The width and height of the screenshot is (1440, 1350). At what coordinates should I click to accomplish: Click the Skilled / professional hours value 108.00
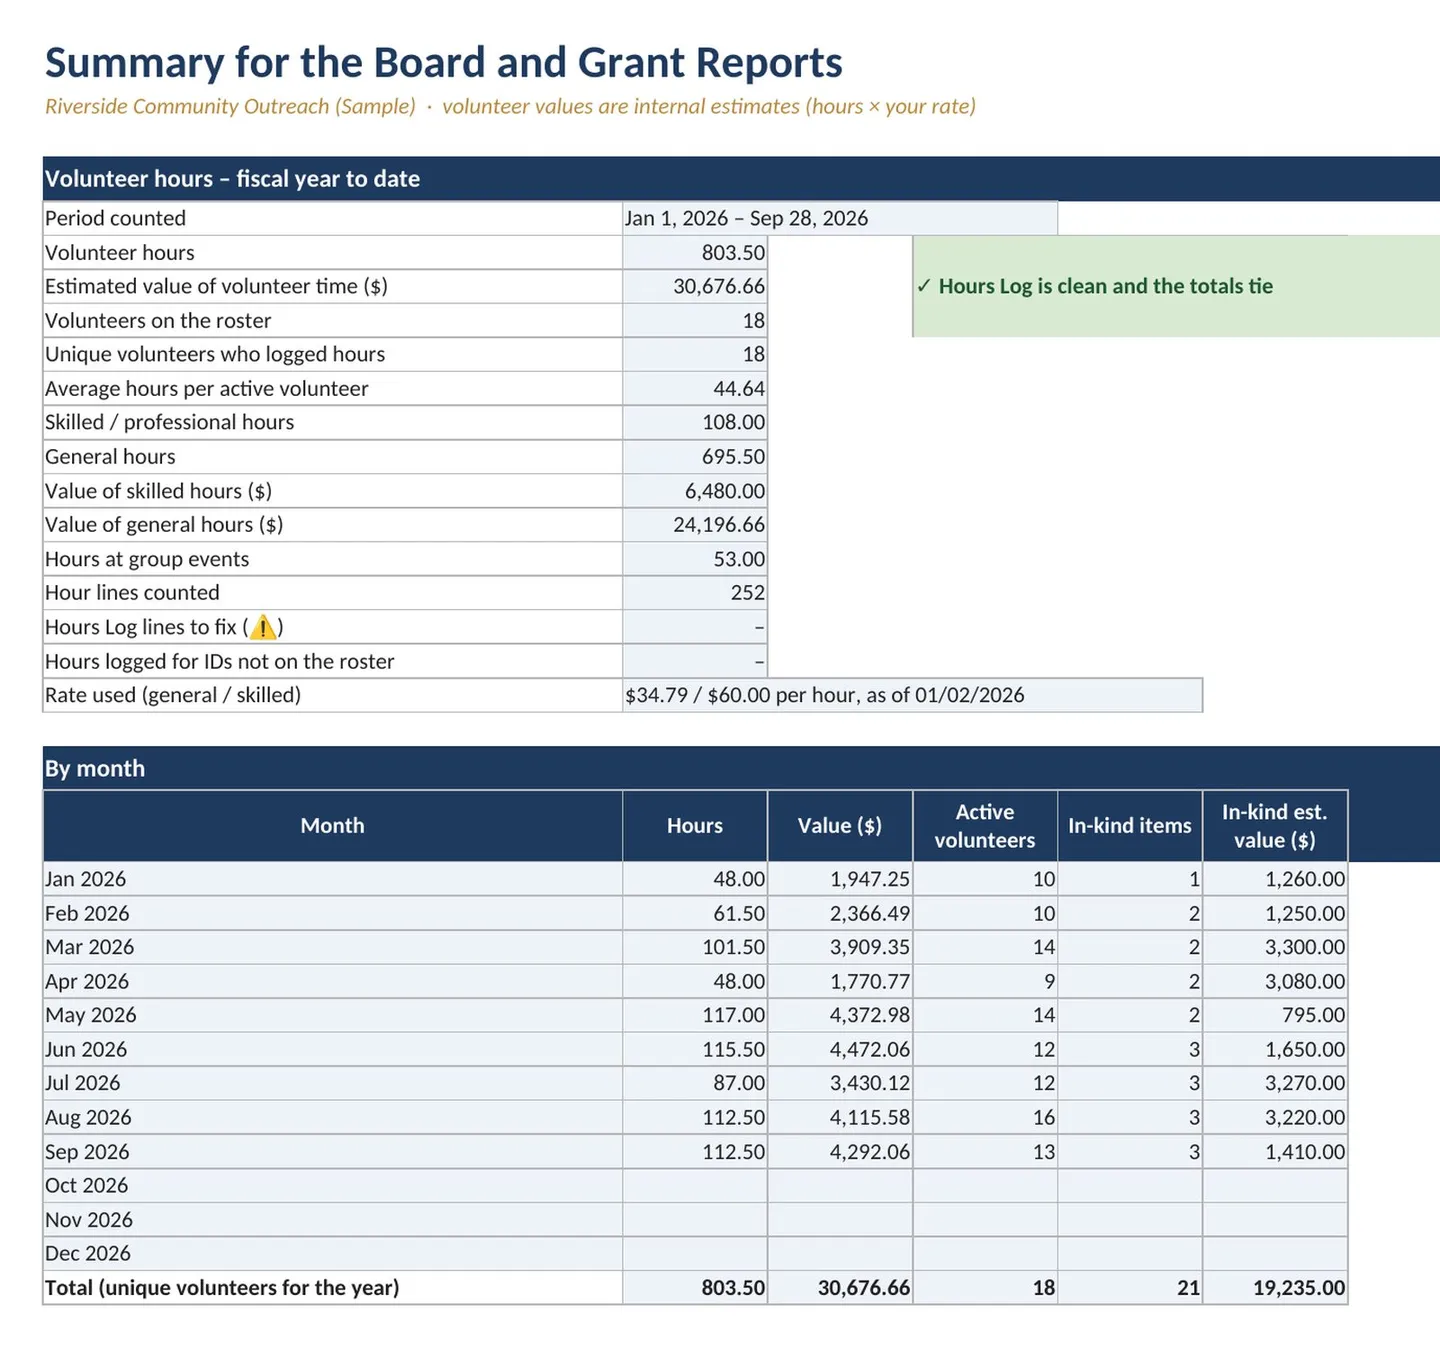[695, 423]
